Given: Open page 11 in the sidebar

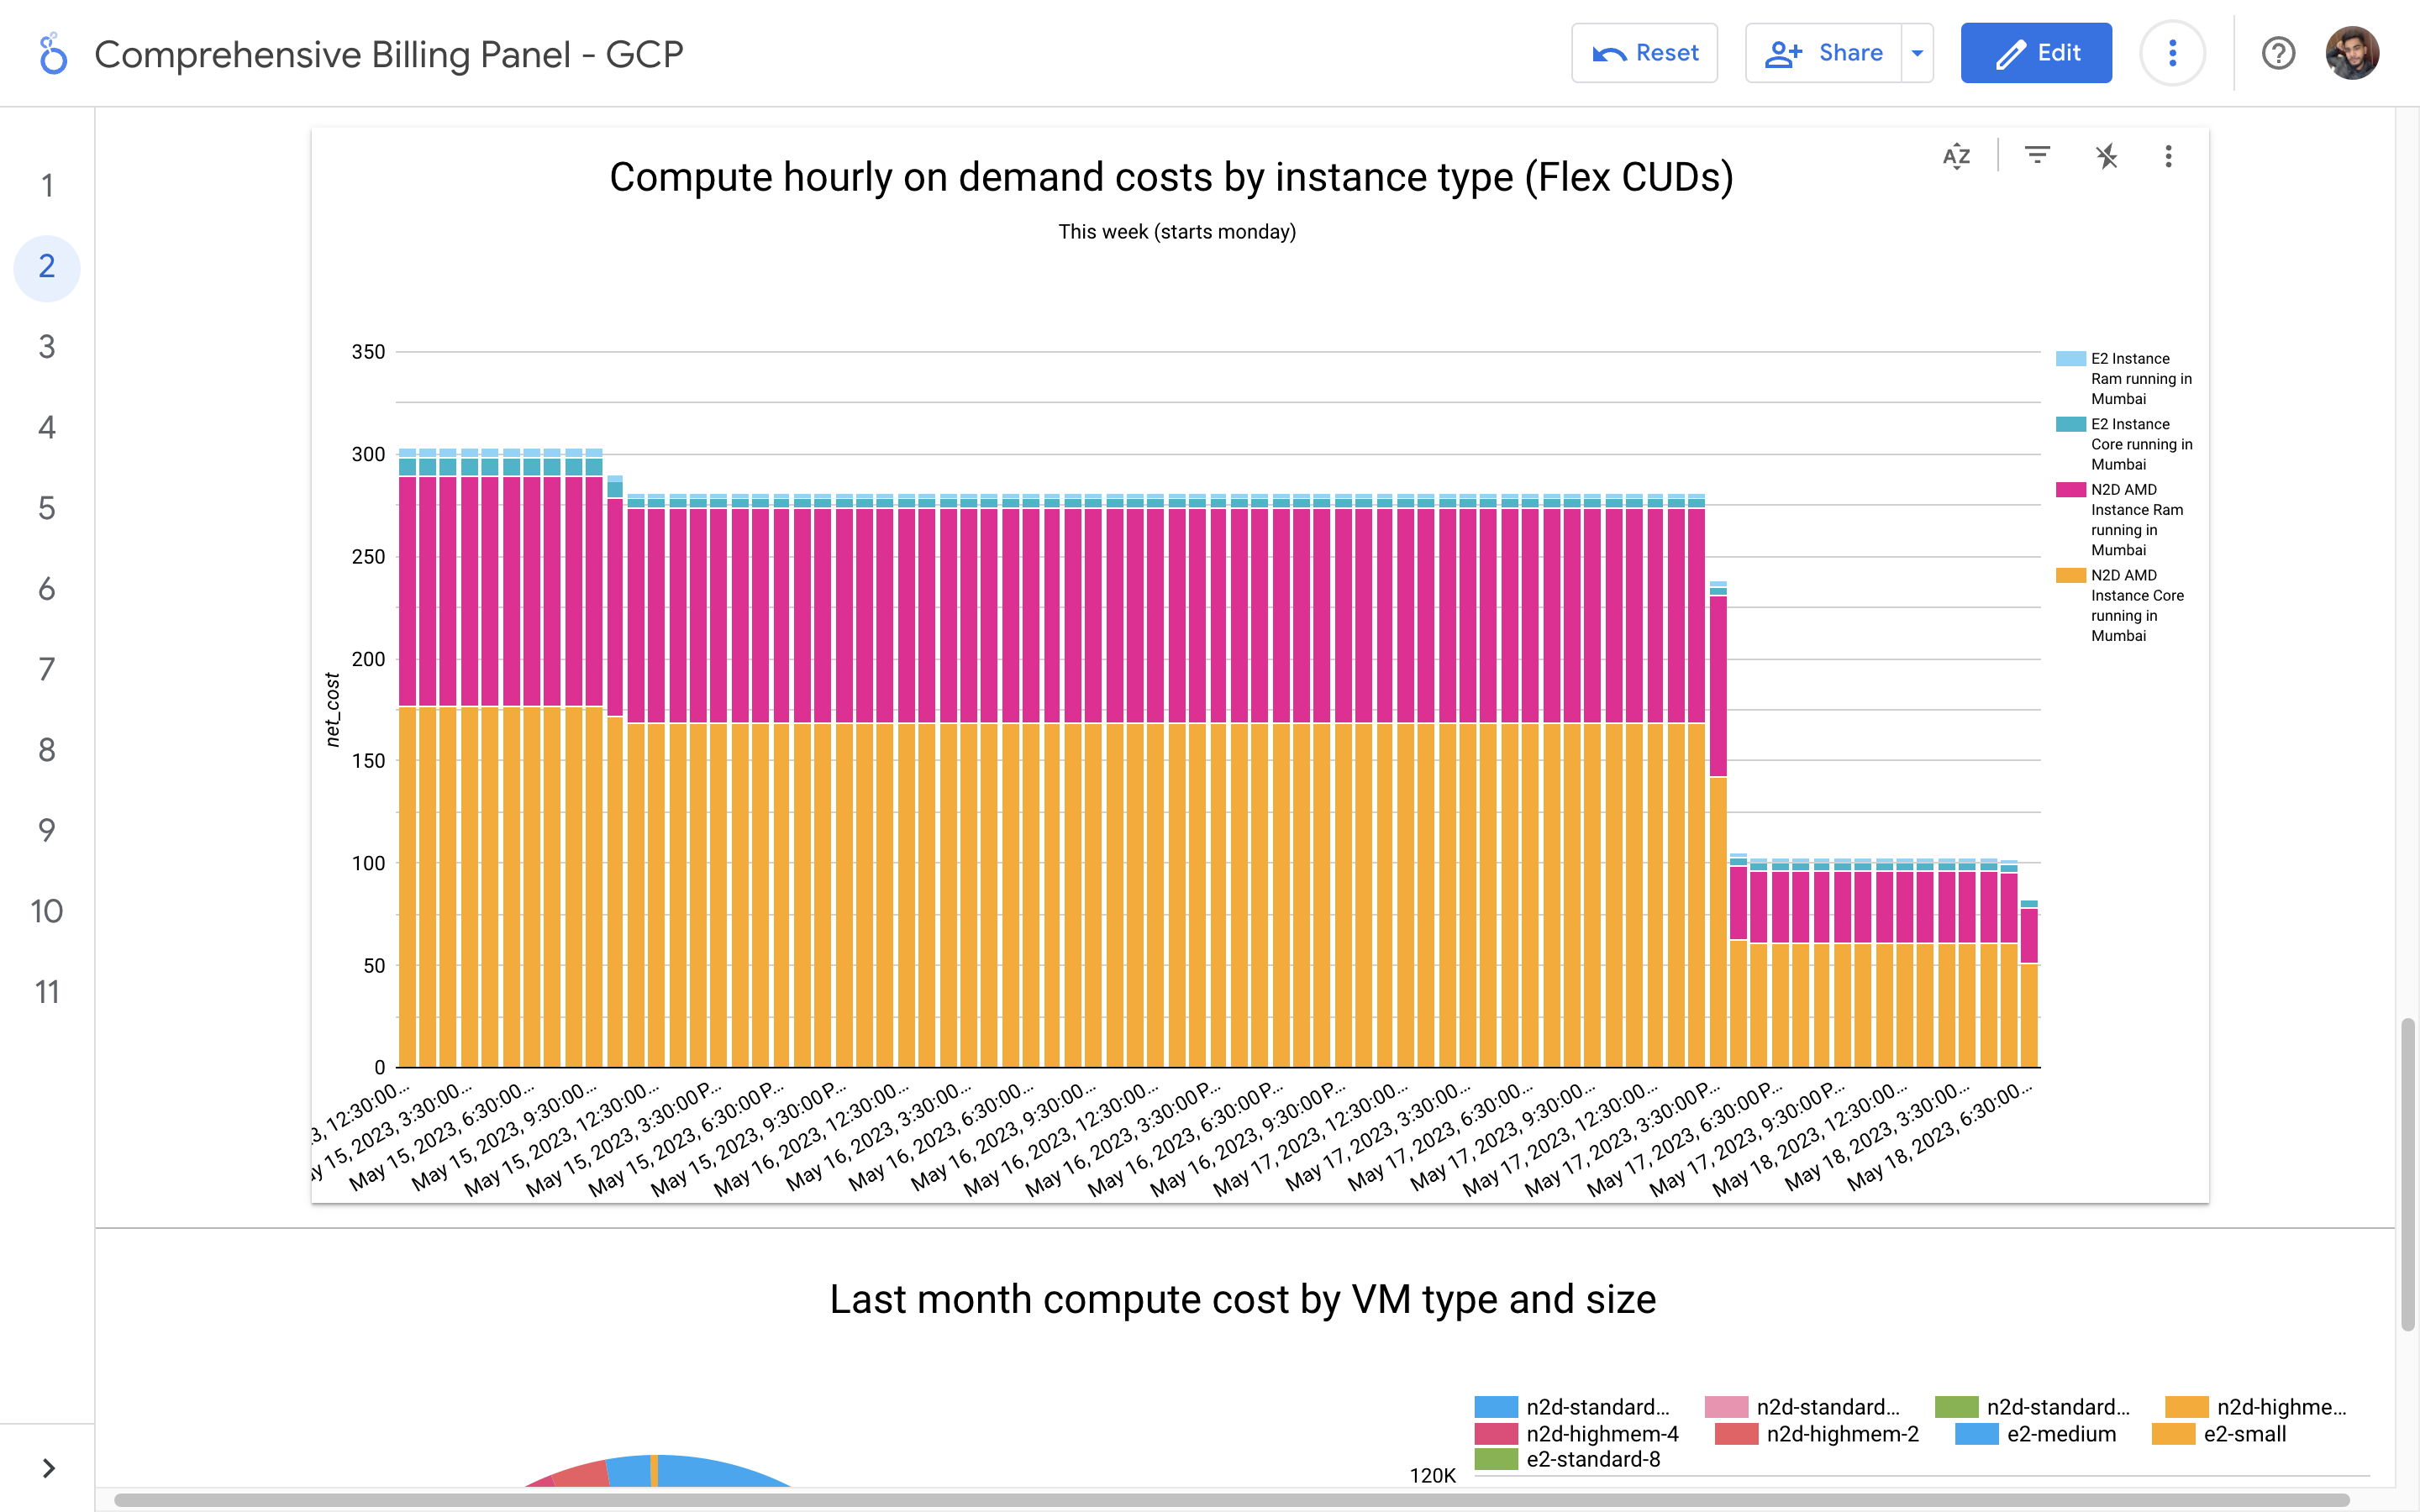Looking at the screenshot, I should [47, 992].
